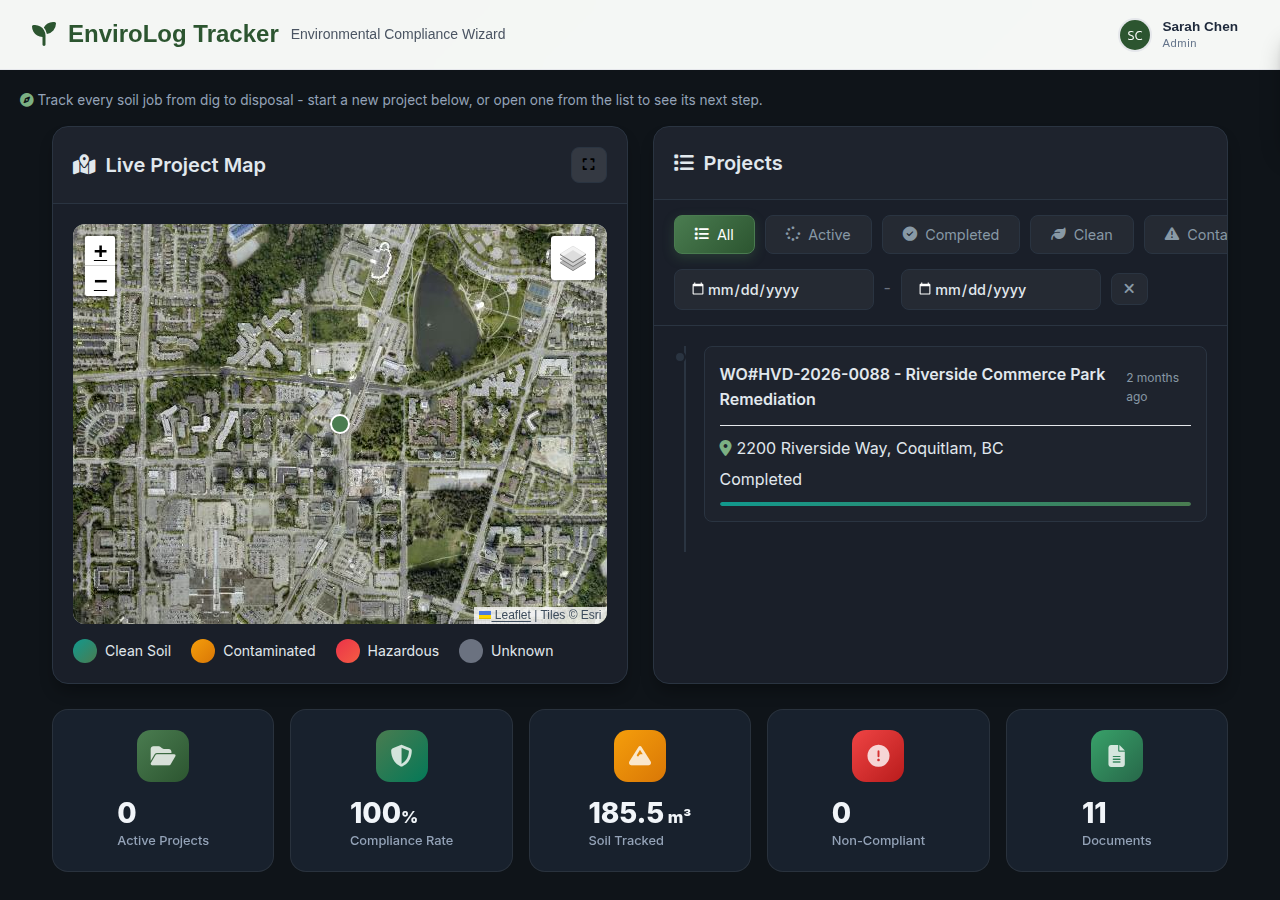Click the timeline dot beside the project card

point(680,357)
